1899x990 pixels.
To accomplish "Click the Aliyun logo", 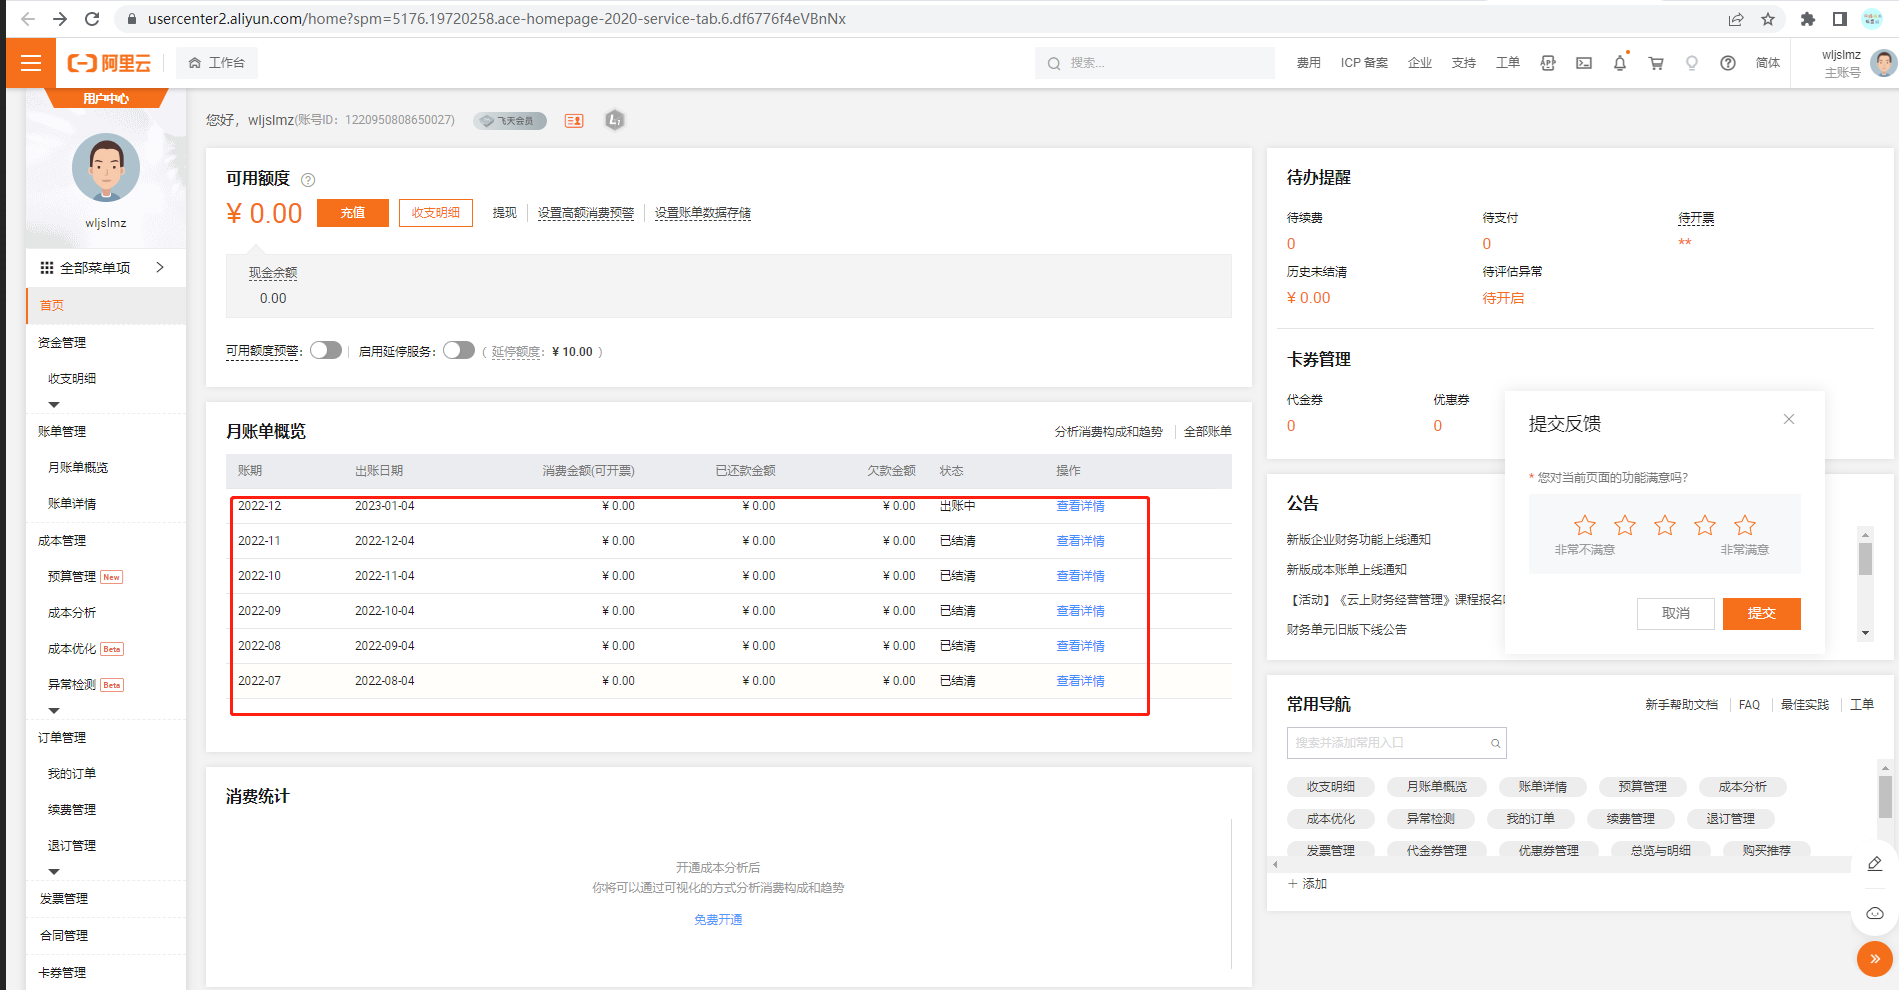I will (109, 63).
